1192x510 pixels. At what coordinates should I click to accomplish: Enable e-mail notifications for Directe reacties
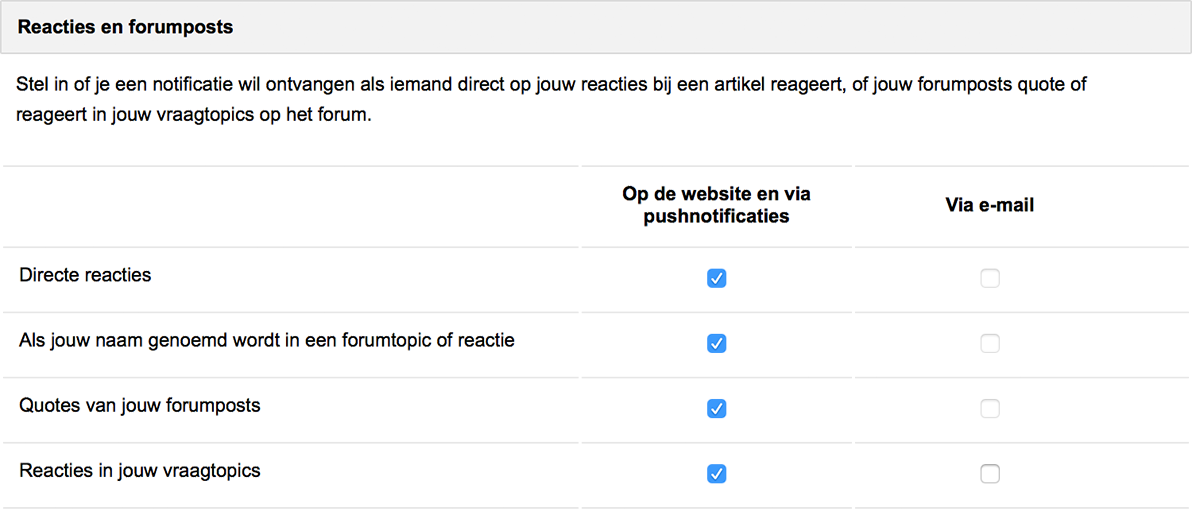point(989,278)
